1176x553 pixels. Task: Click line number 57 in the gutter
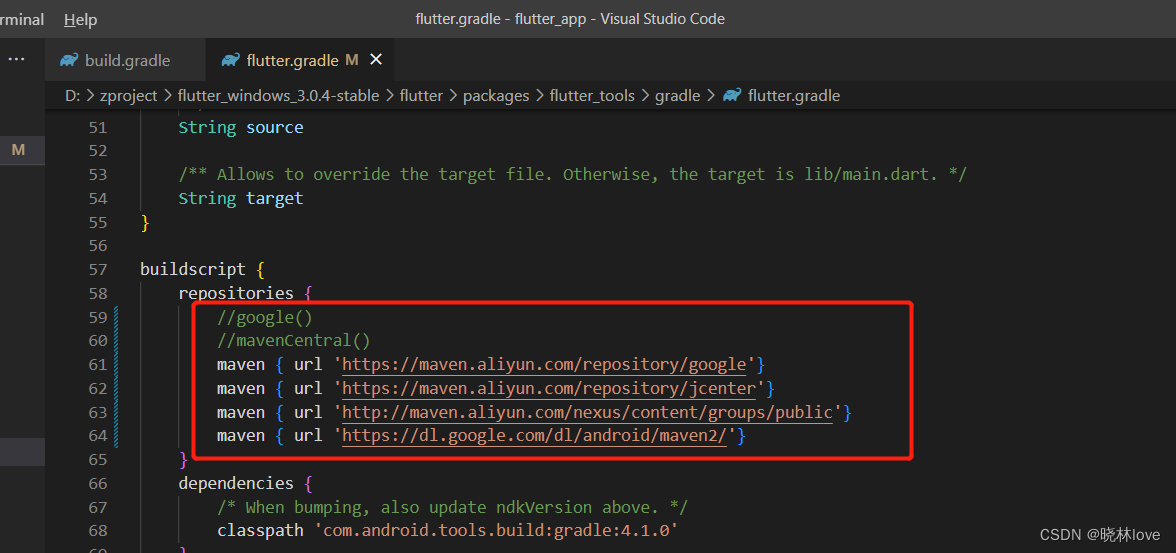click(x=98, y=269)
